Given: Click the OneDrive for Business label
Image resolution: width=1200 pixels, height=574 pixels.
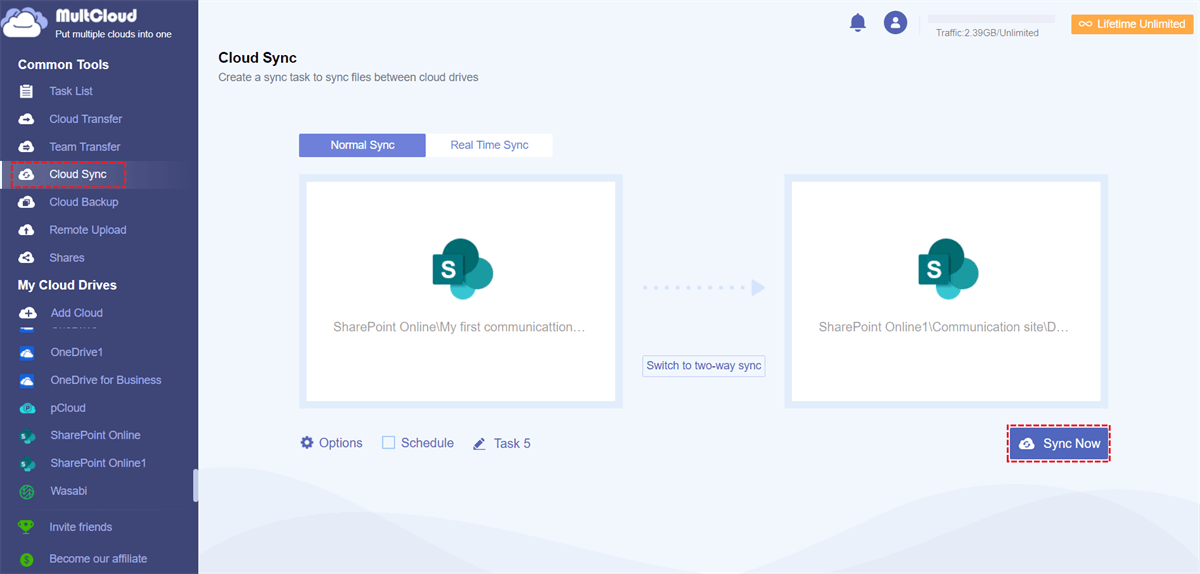Looking at the screenshot, I should pos(106,380).
